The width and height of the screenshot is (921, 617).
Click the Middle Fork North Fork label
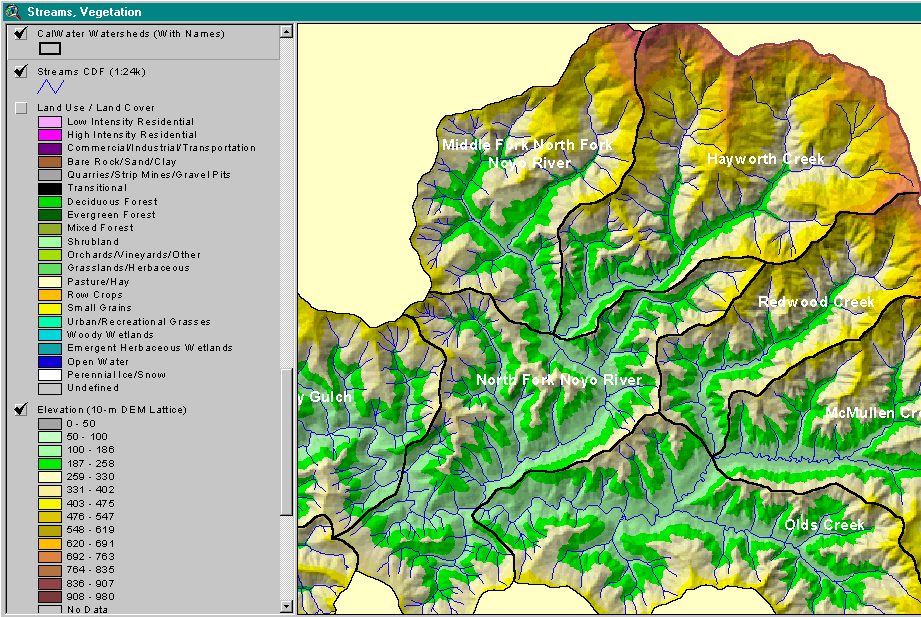click(527, 145)
